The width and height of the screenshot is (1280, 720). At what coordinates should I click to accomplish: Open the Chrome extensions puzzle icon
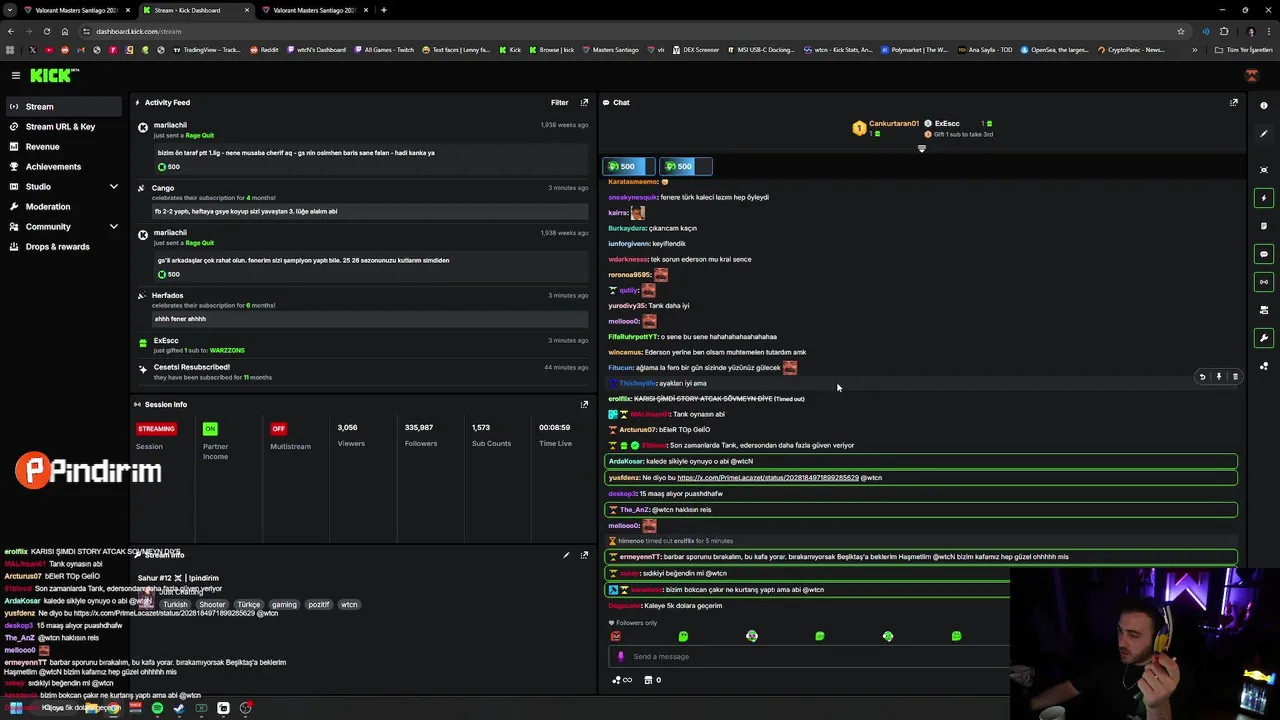(1224, 31)
